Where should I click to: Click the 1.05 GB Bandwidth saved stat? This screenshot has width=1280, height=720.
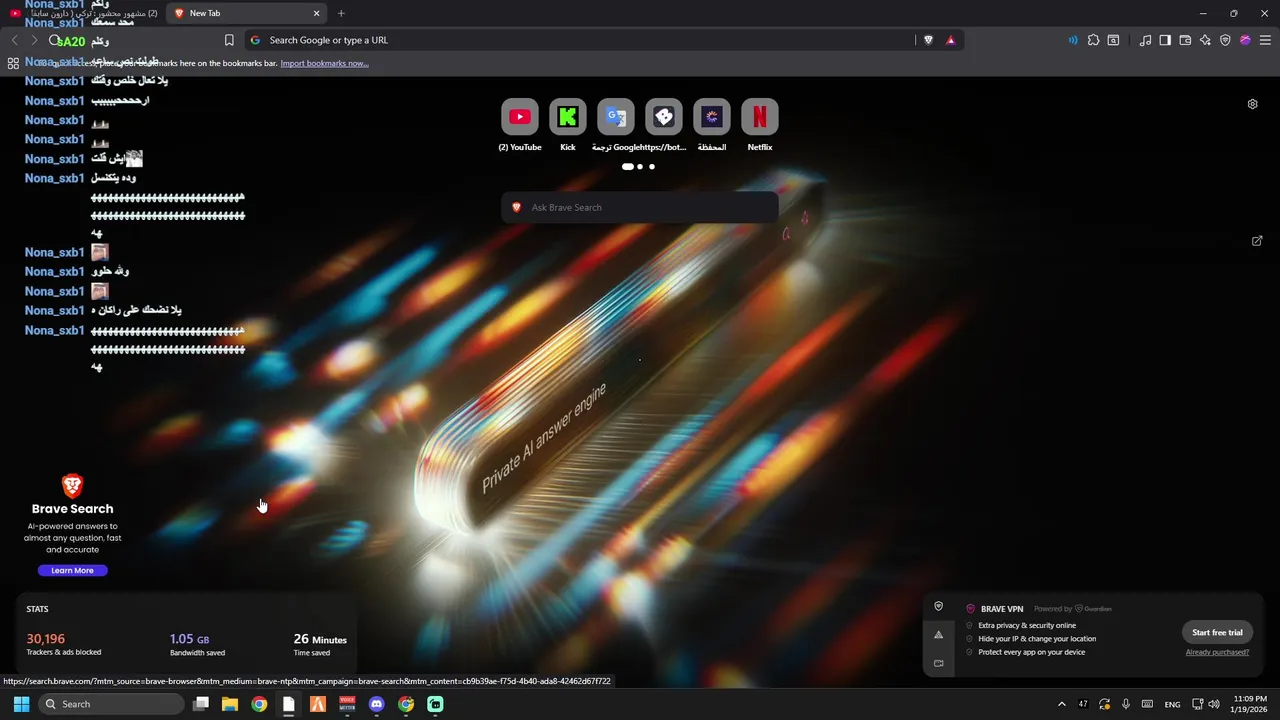tap(197, 645)
